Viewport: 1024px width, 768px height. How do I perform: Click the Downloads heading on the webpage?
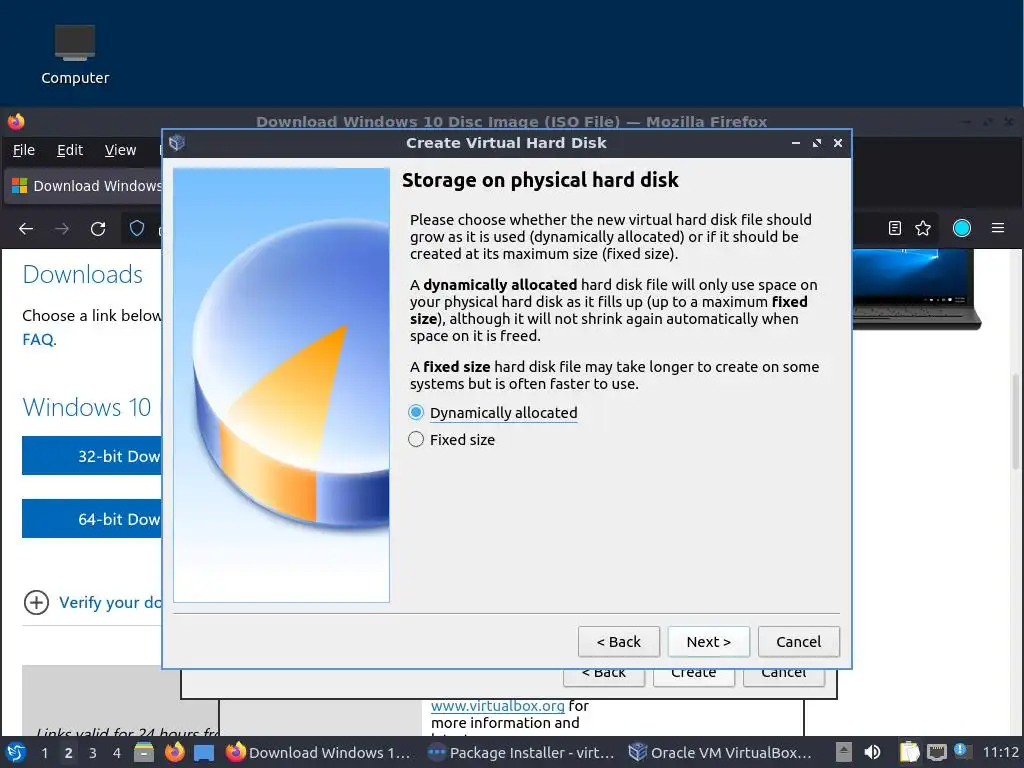(82, 274)
